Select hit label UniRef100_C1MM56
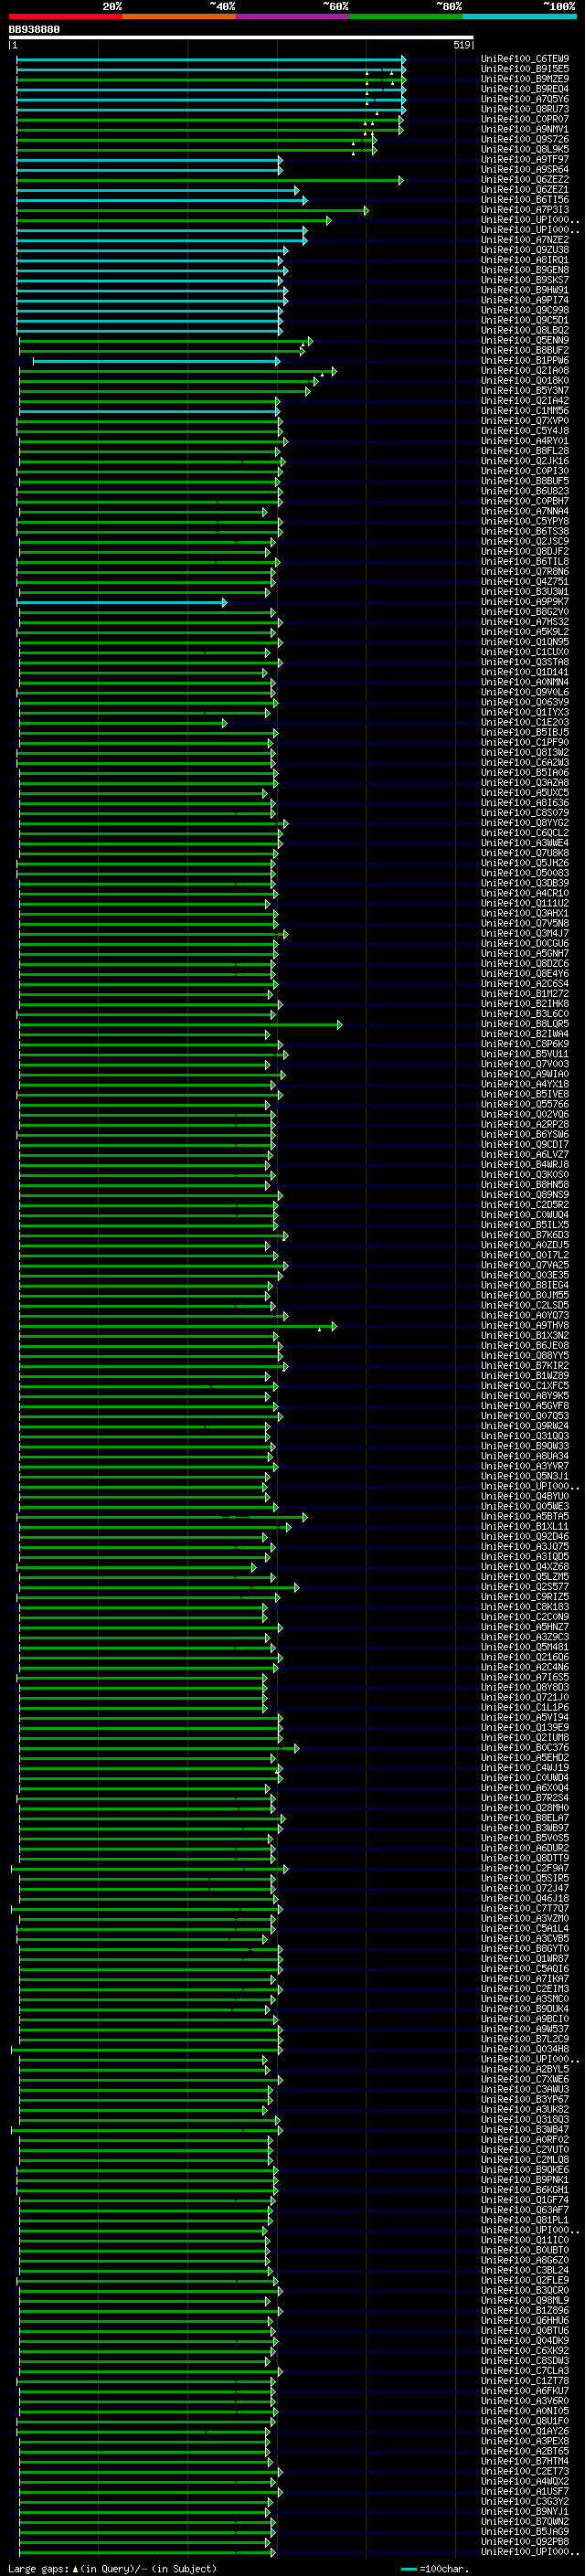Screen dimensions: 585x2576 click(x=525, y=411)
